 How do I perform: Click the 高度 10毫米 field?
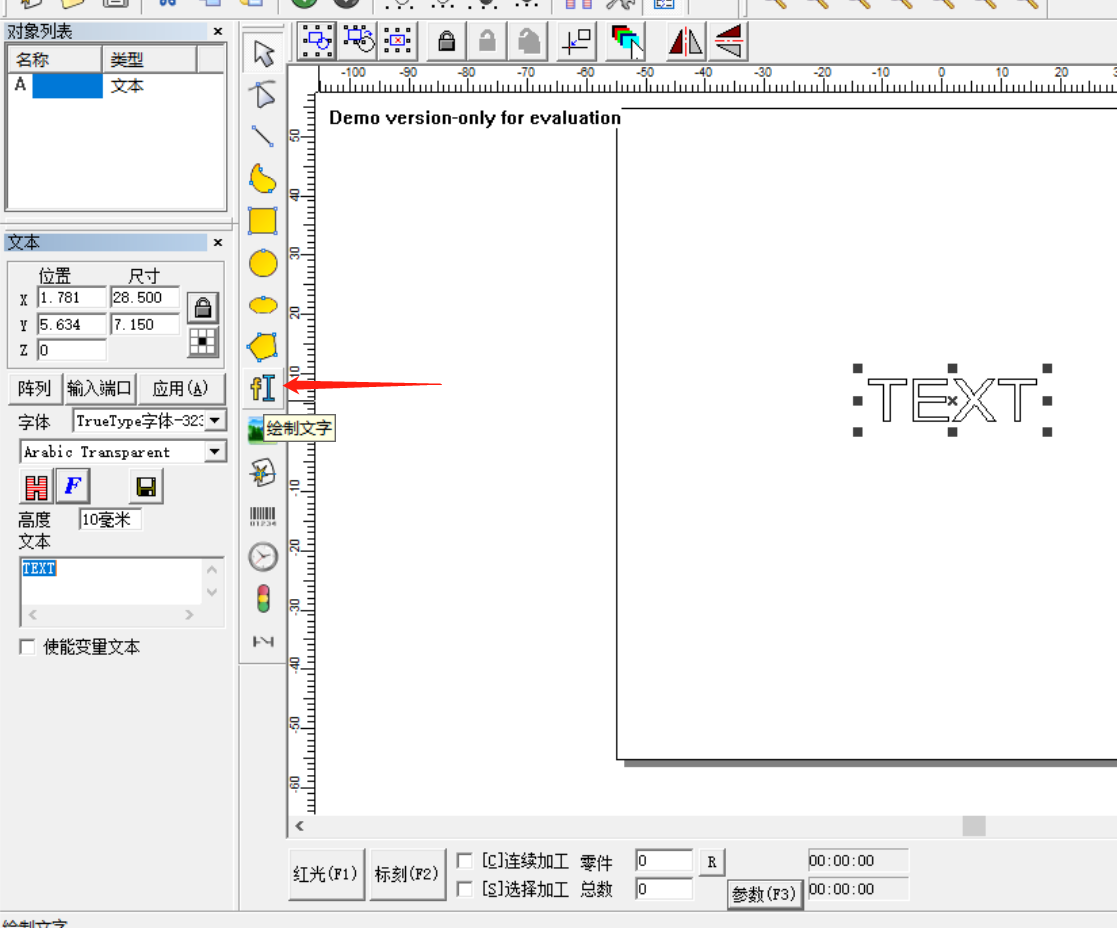[110, 519]
